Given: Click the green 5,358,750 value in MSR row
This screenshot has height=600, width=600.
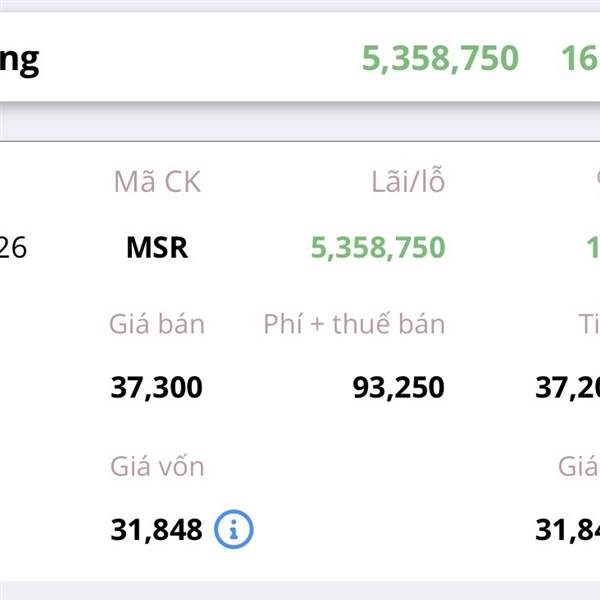Looking at the screenshot, I should (x=377, y=247).
